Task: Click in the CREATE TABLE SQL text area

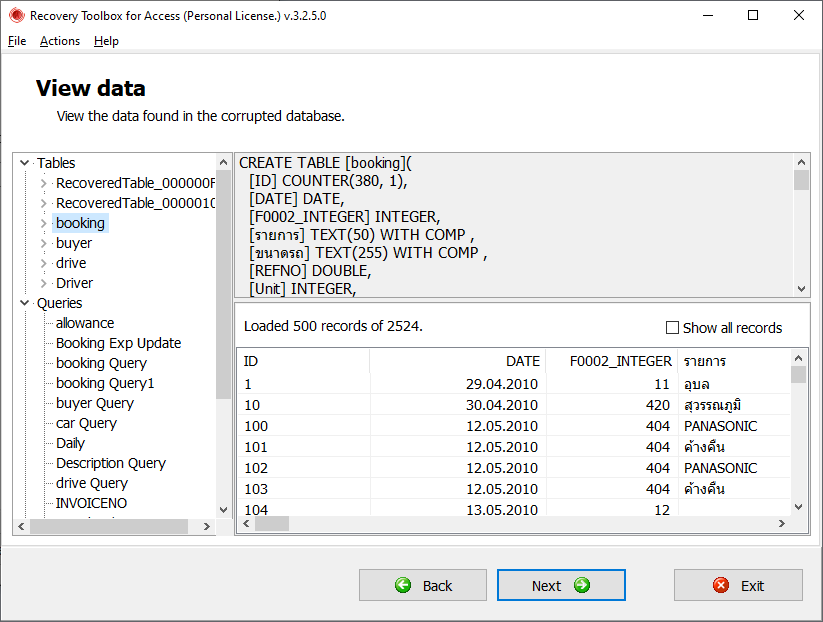Action: click(x=514, y=225)
